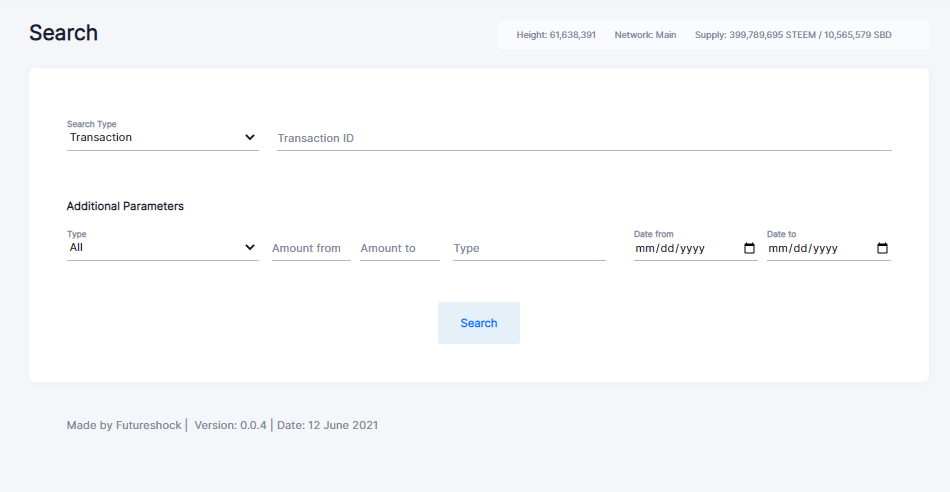Viewport: 950px width, 492px height.
Task: Click the Type text input field
Action: (529, 248)
